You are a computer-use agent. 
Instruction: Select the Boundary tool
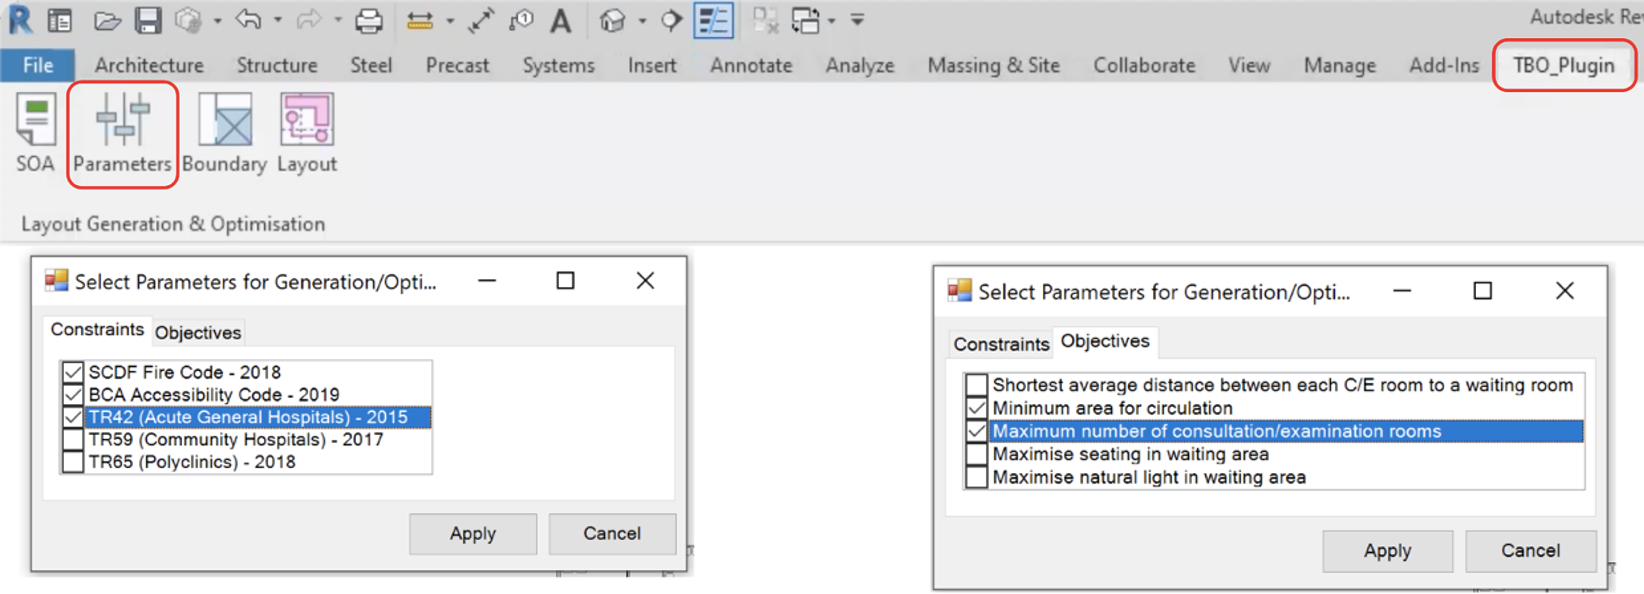pos(224,131)
